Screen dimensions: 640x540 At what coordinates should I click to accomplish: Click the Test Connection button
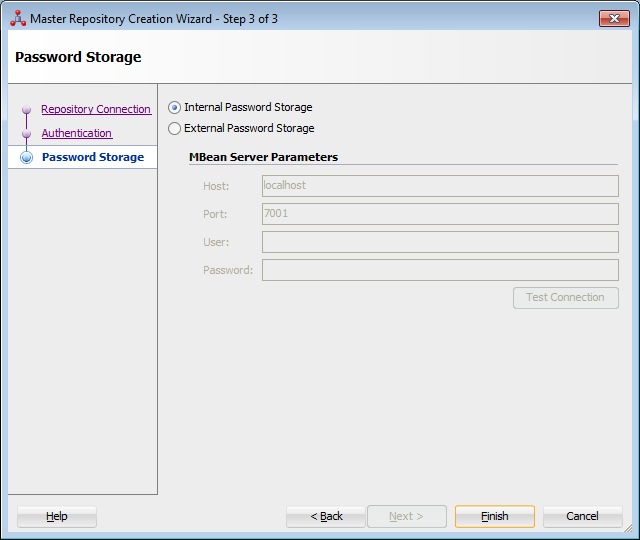point(566,298)
